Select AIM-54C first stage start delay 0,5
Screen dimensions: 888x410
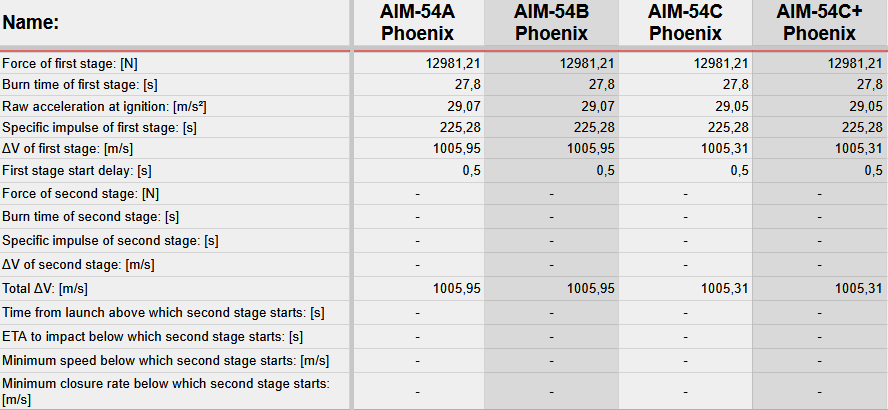739,170
